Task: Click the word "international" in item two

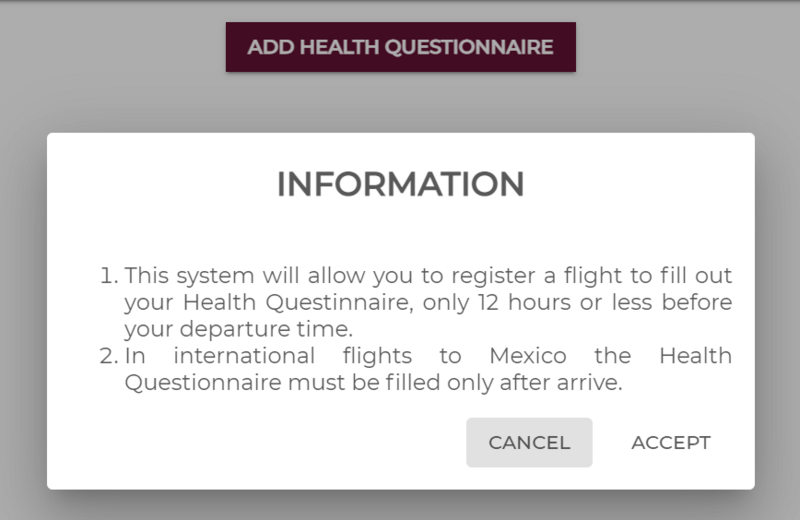Action: tap(244, 356)
